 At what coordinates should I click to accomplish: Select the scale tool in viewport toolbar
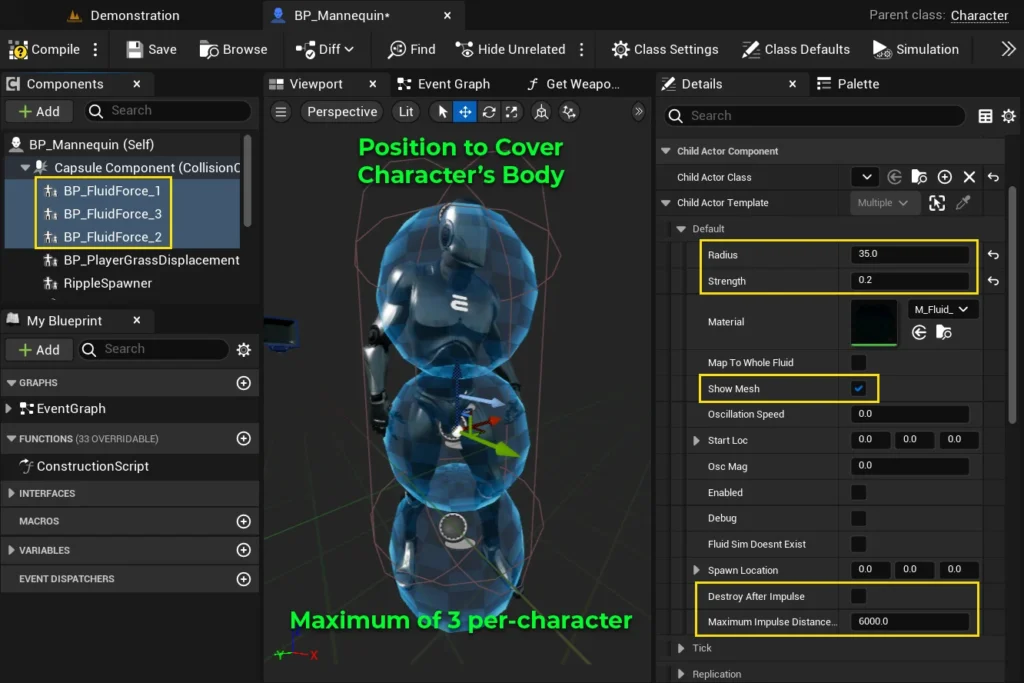click(512, 112)
